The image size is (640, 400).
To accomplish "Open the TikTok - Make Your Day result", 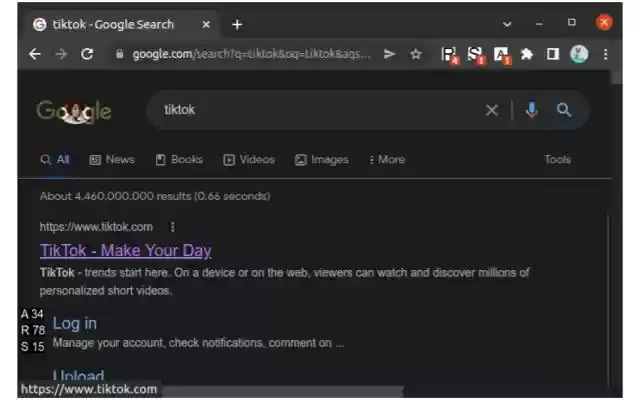I will pos(126,251).
